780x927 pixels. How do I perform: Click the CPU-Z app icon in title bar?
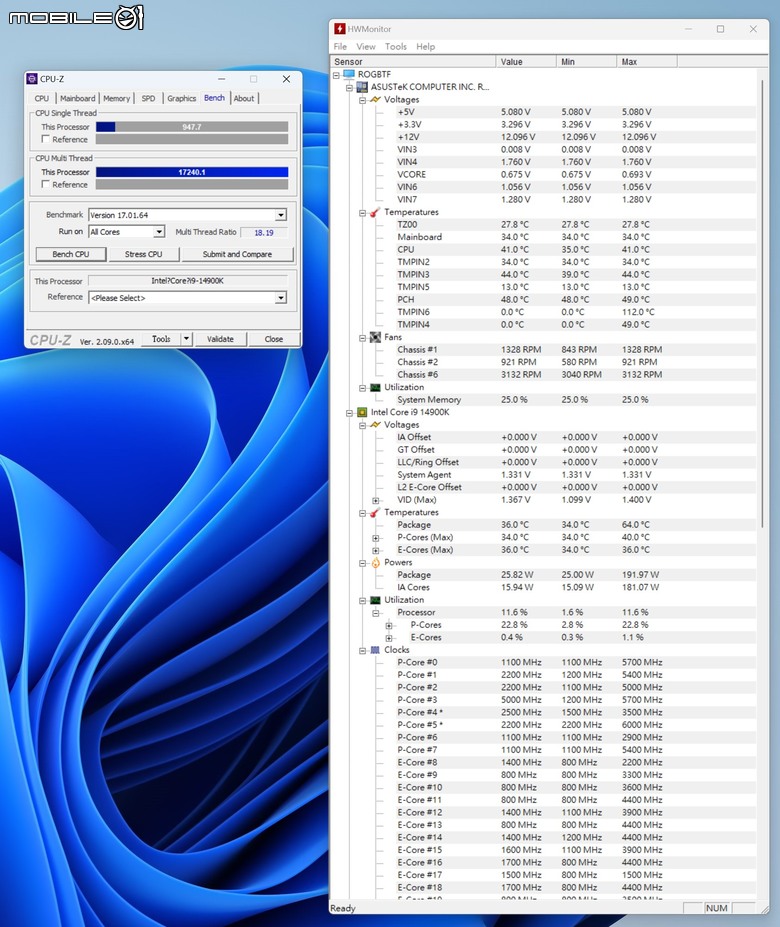32,79
